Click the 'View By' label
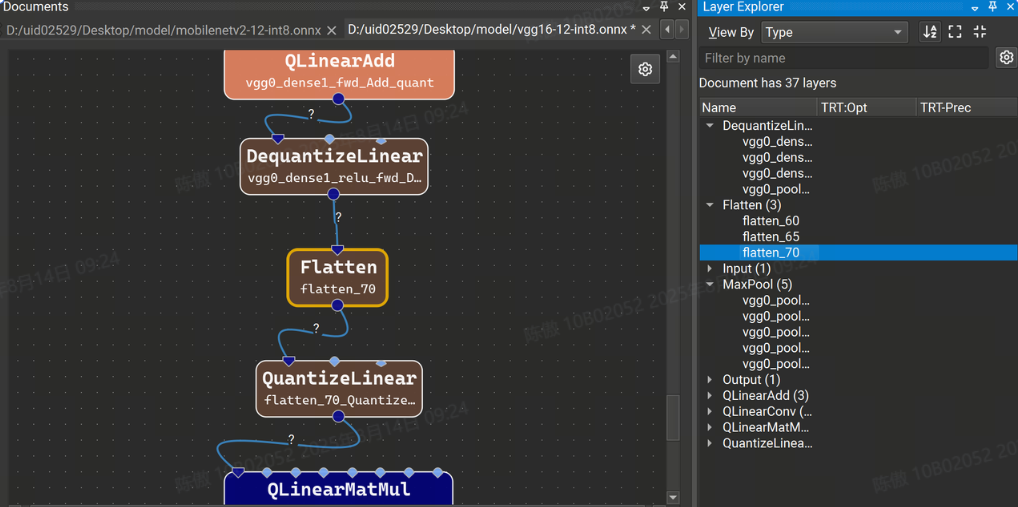This screenshot has height=507, width=1018. 731,32
